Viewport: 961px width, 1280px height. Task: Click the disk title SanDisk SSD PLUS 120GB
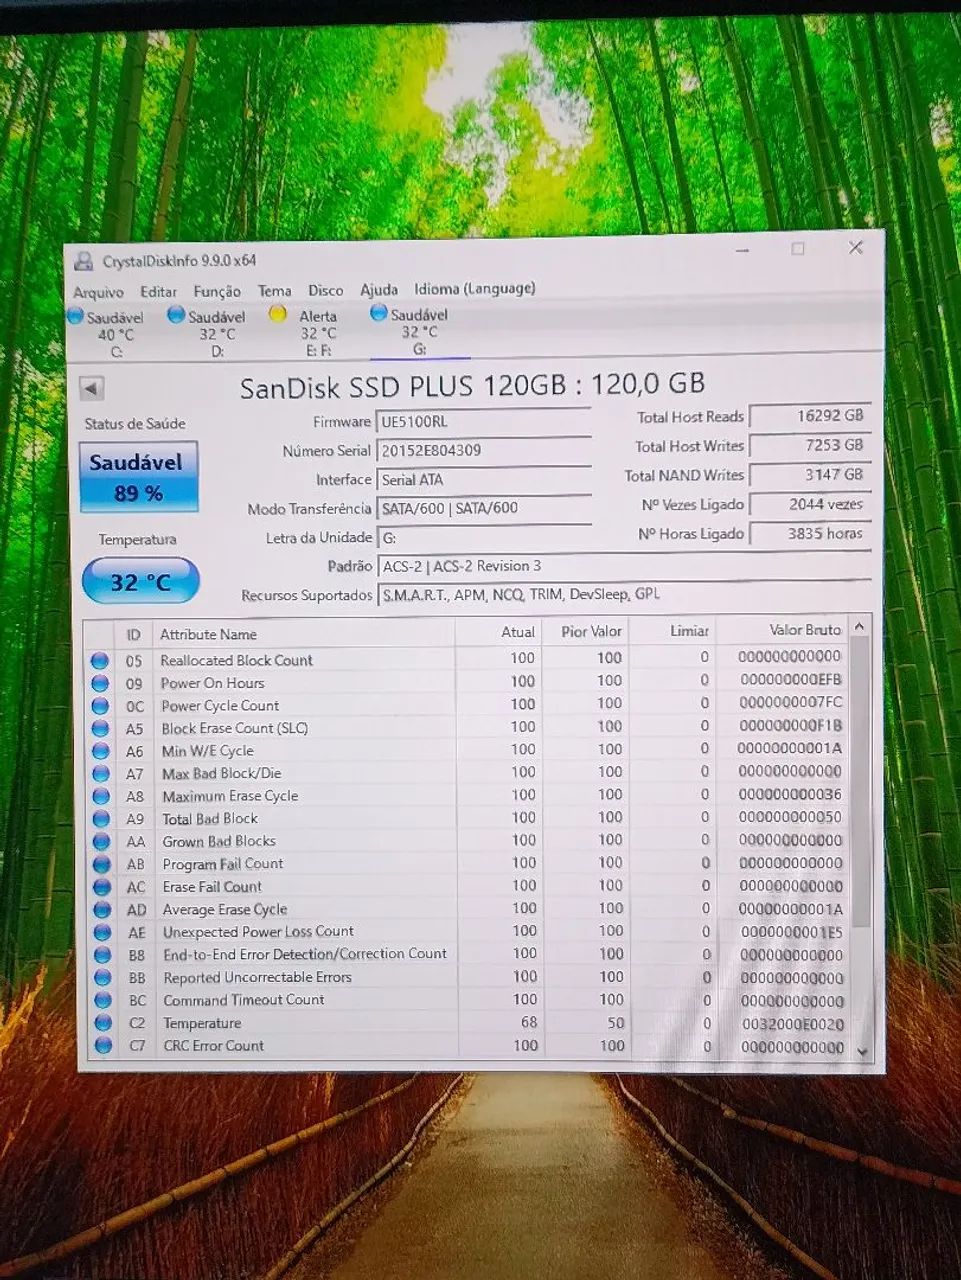(x=472, y=385)
